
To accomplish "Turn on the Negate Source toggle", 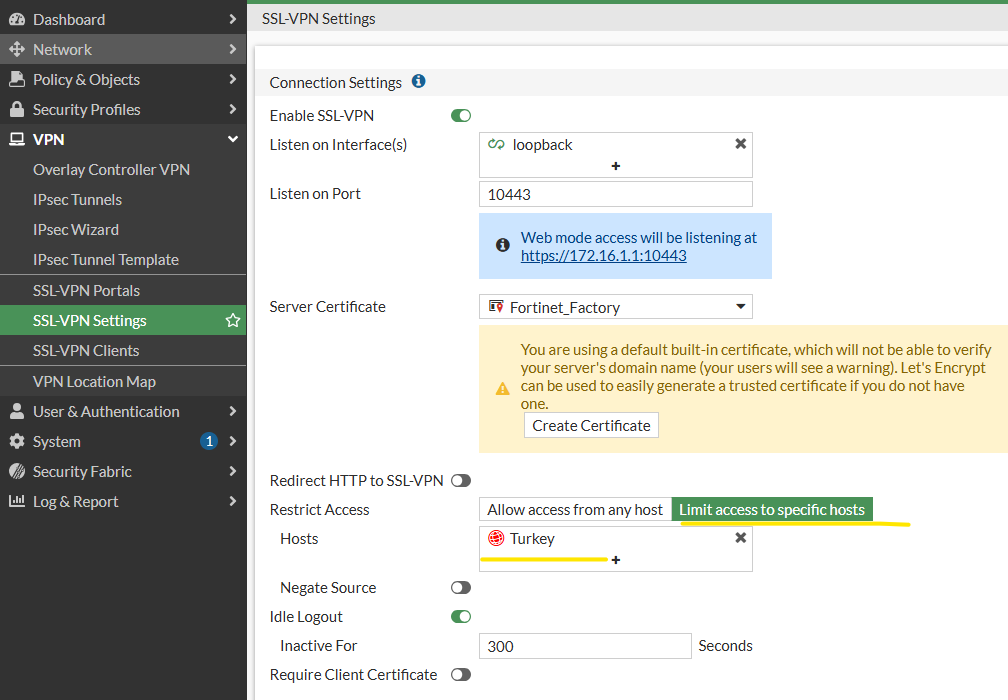I will [x=461, y=588].
